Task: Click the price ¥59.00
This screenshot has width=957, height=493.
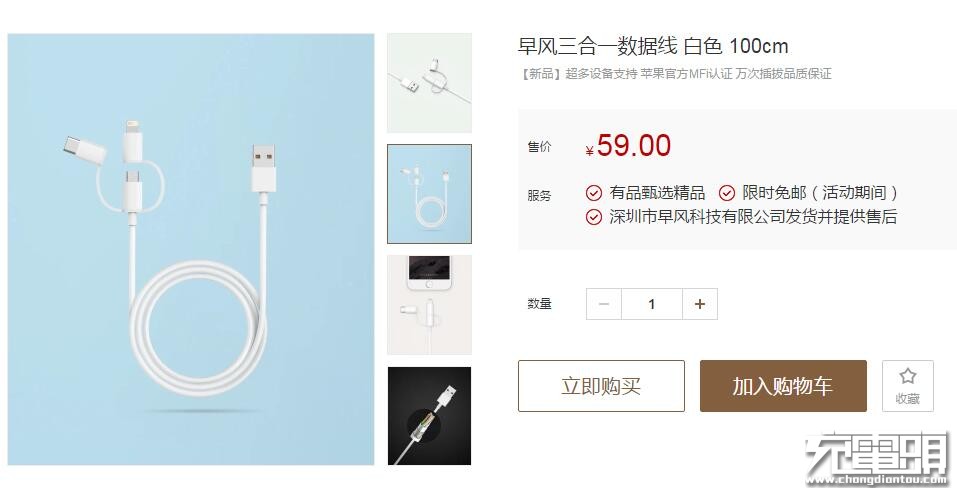Action: (628, 146)
